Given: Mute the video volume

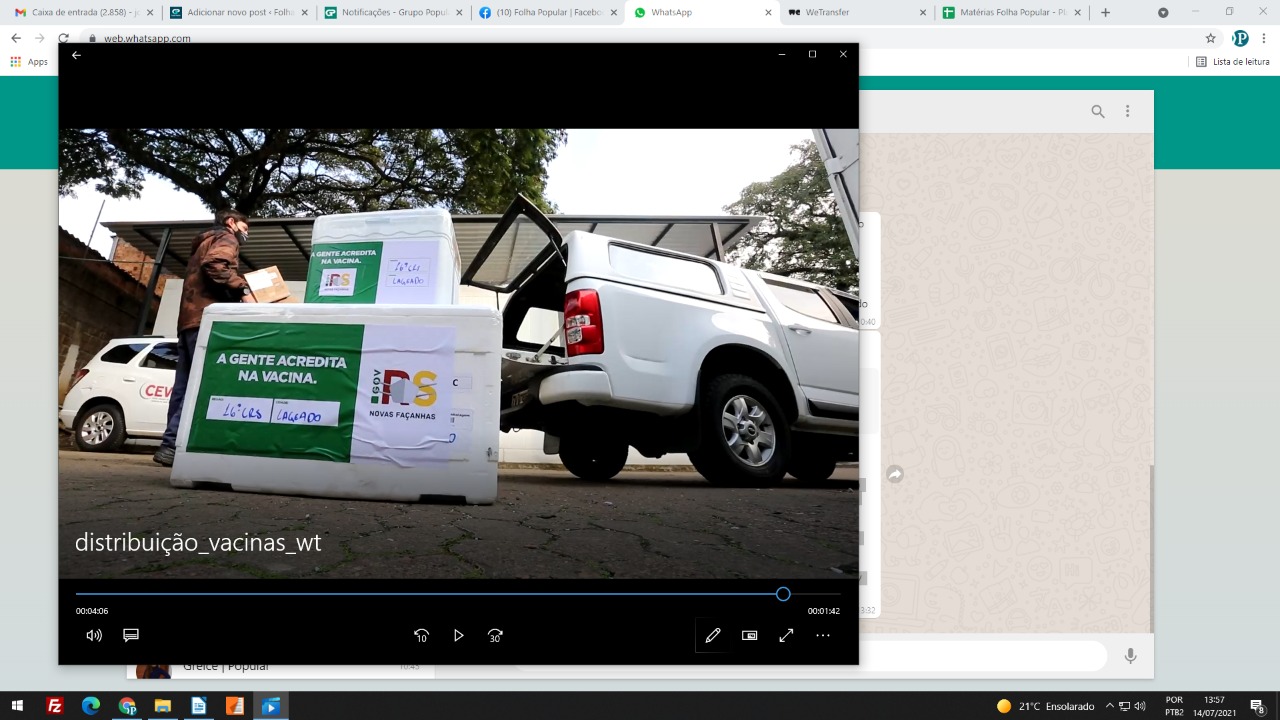Looking at the screenshot, I should click(x=94, y=635).
